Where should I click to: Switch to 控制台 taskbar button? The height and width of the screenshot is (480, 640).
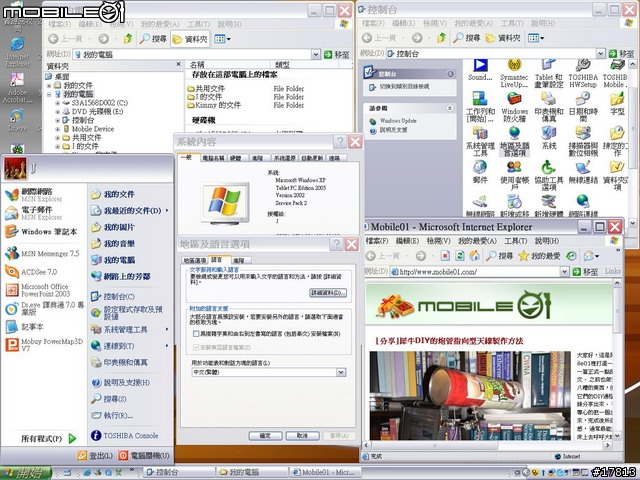[178, 472]
